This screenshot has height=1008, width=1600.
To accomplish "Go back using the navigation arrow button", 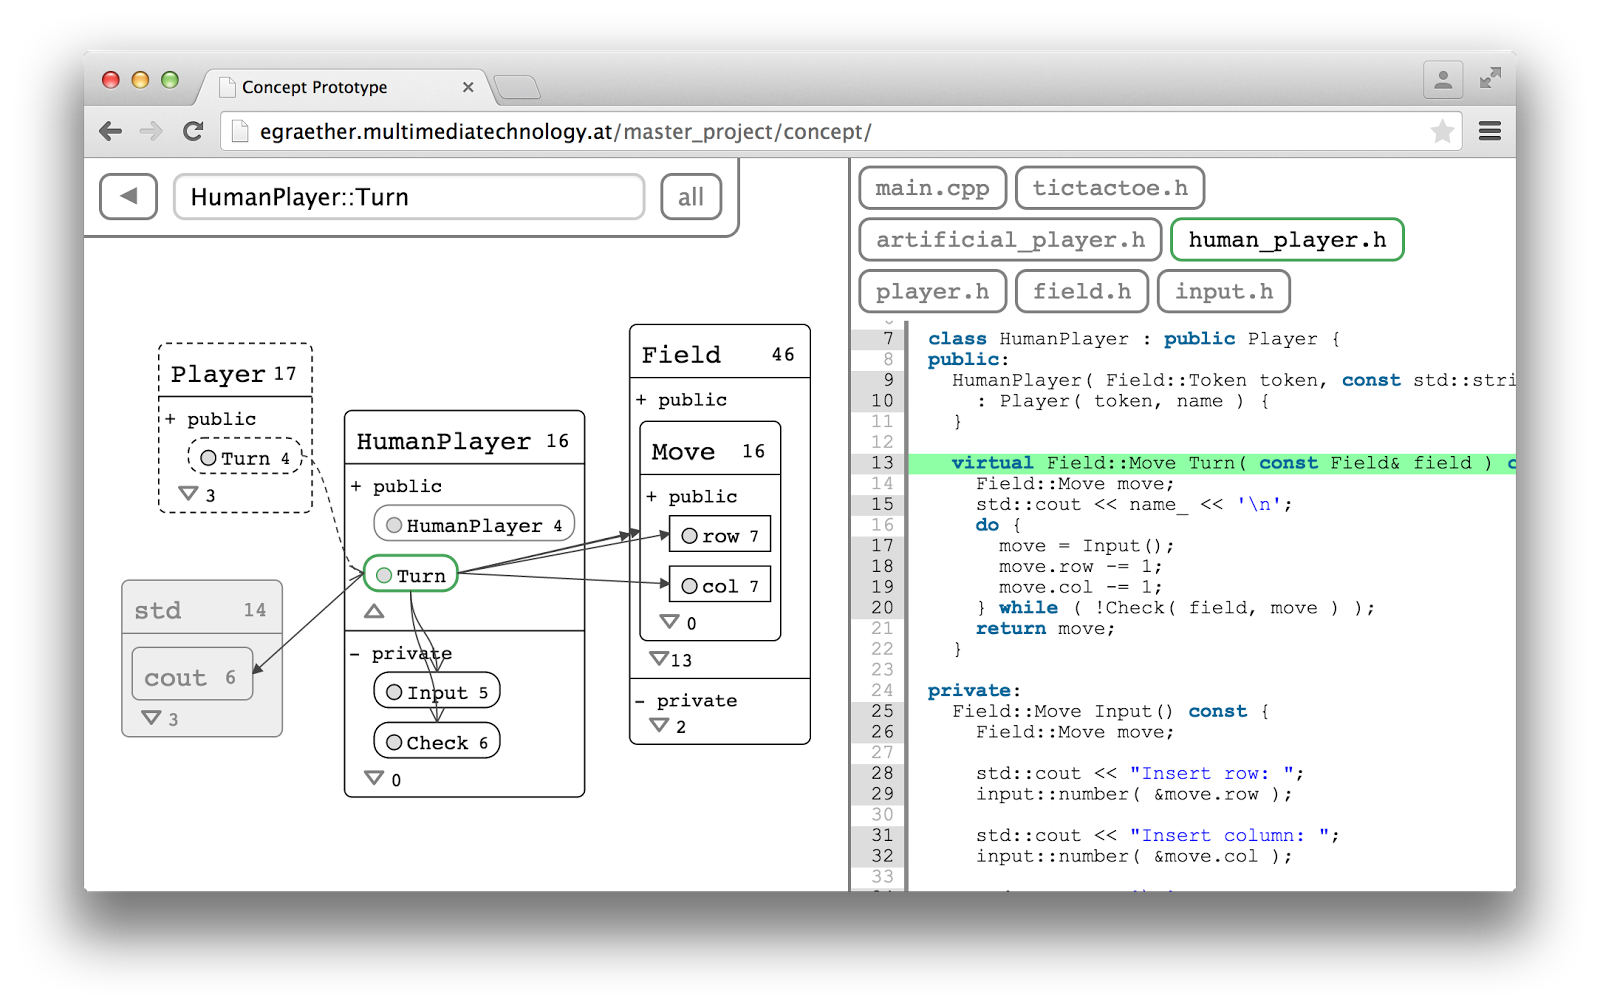I will (128, 196).
